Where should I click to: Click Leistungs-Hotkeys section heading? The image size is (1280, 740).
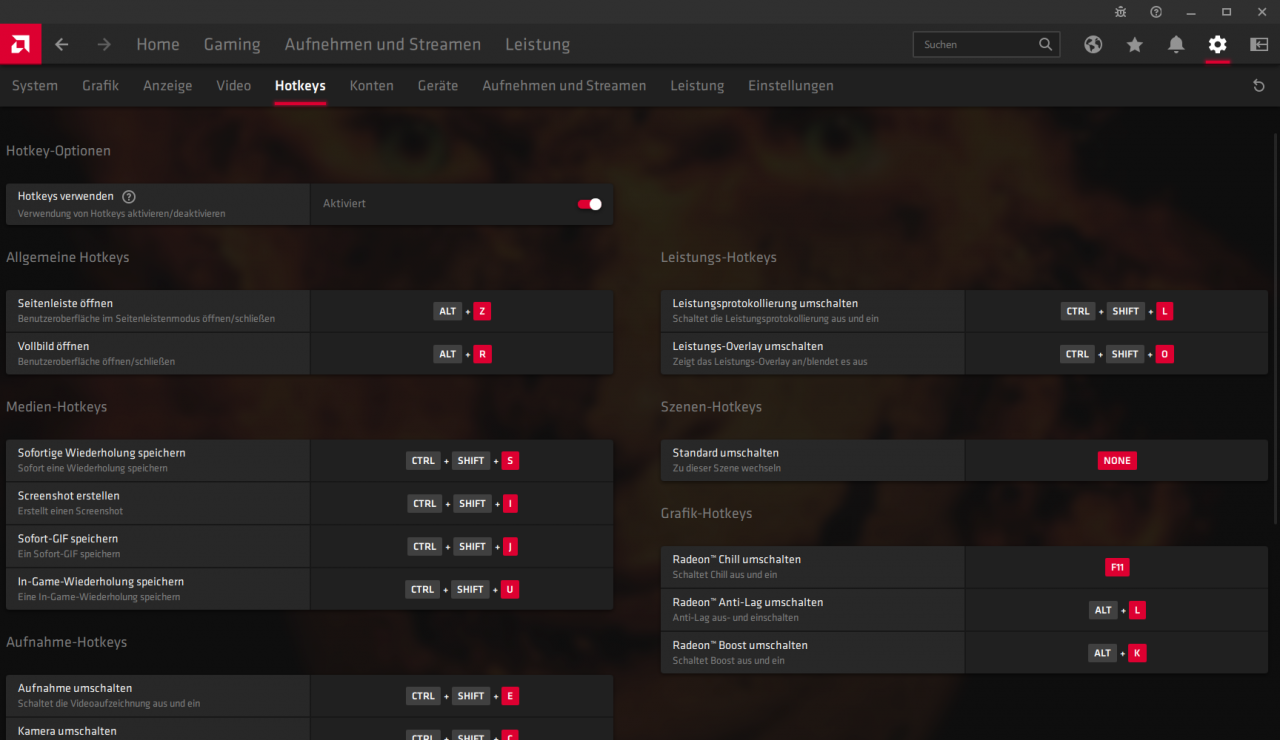pos(719,257)
